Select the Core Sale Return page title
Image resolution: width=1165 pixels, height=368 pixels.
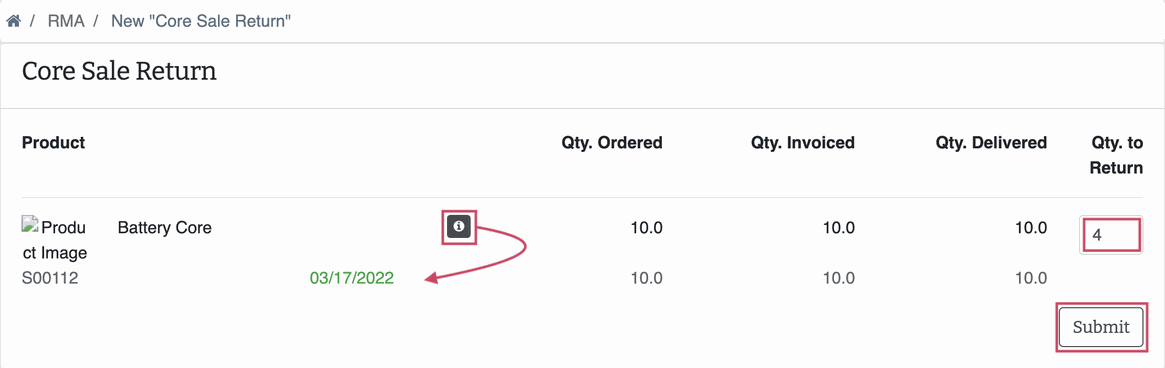click(120, 72)
